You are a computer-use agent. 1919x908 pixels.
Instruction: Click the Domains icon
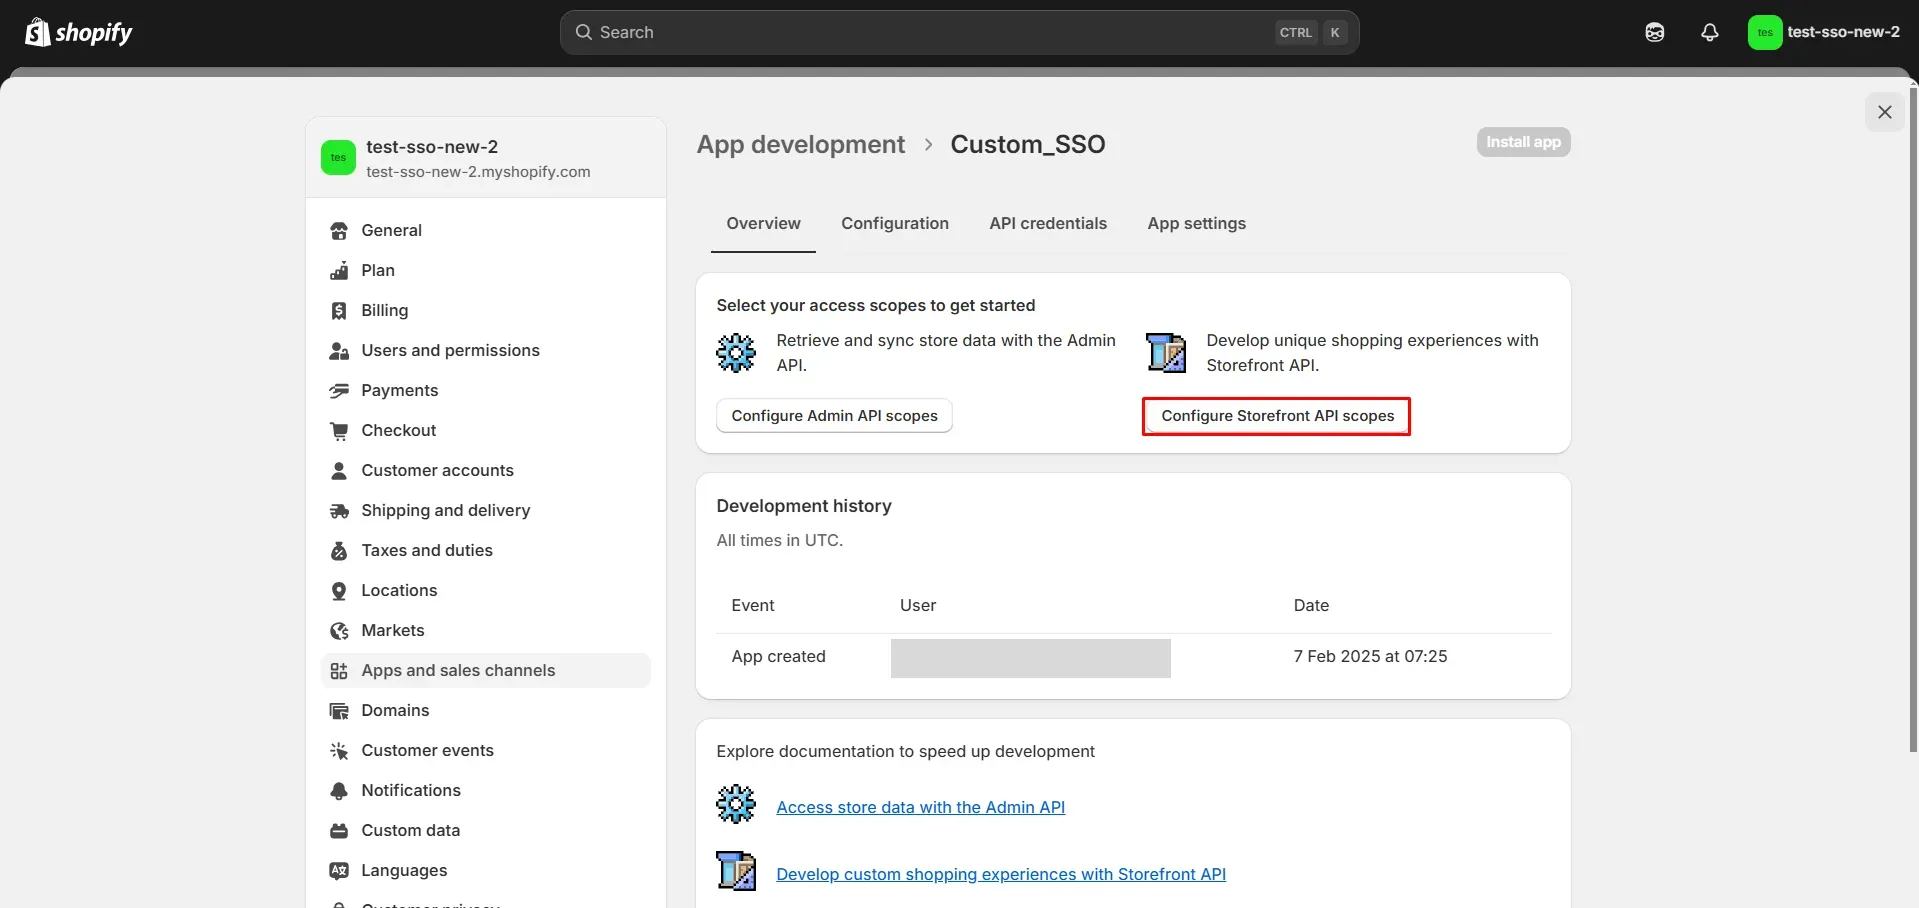click(339, 711)
